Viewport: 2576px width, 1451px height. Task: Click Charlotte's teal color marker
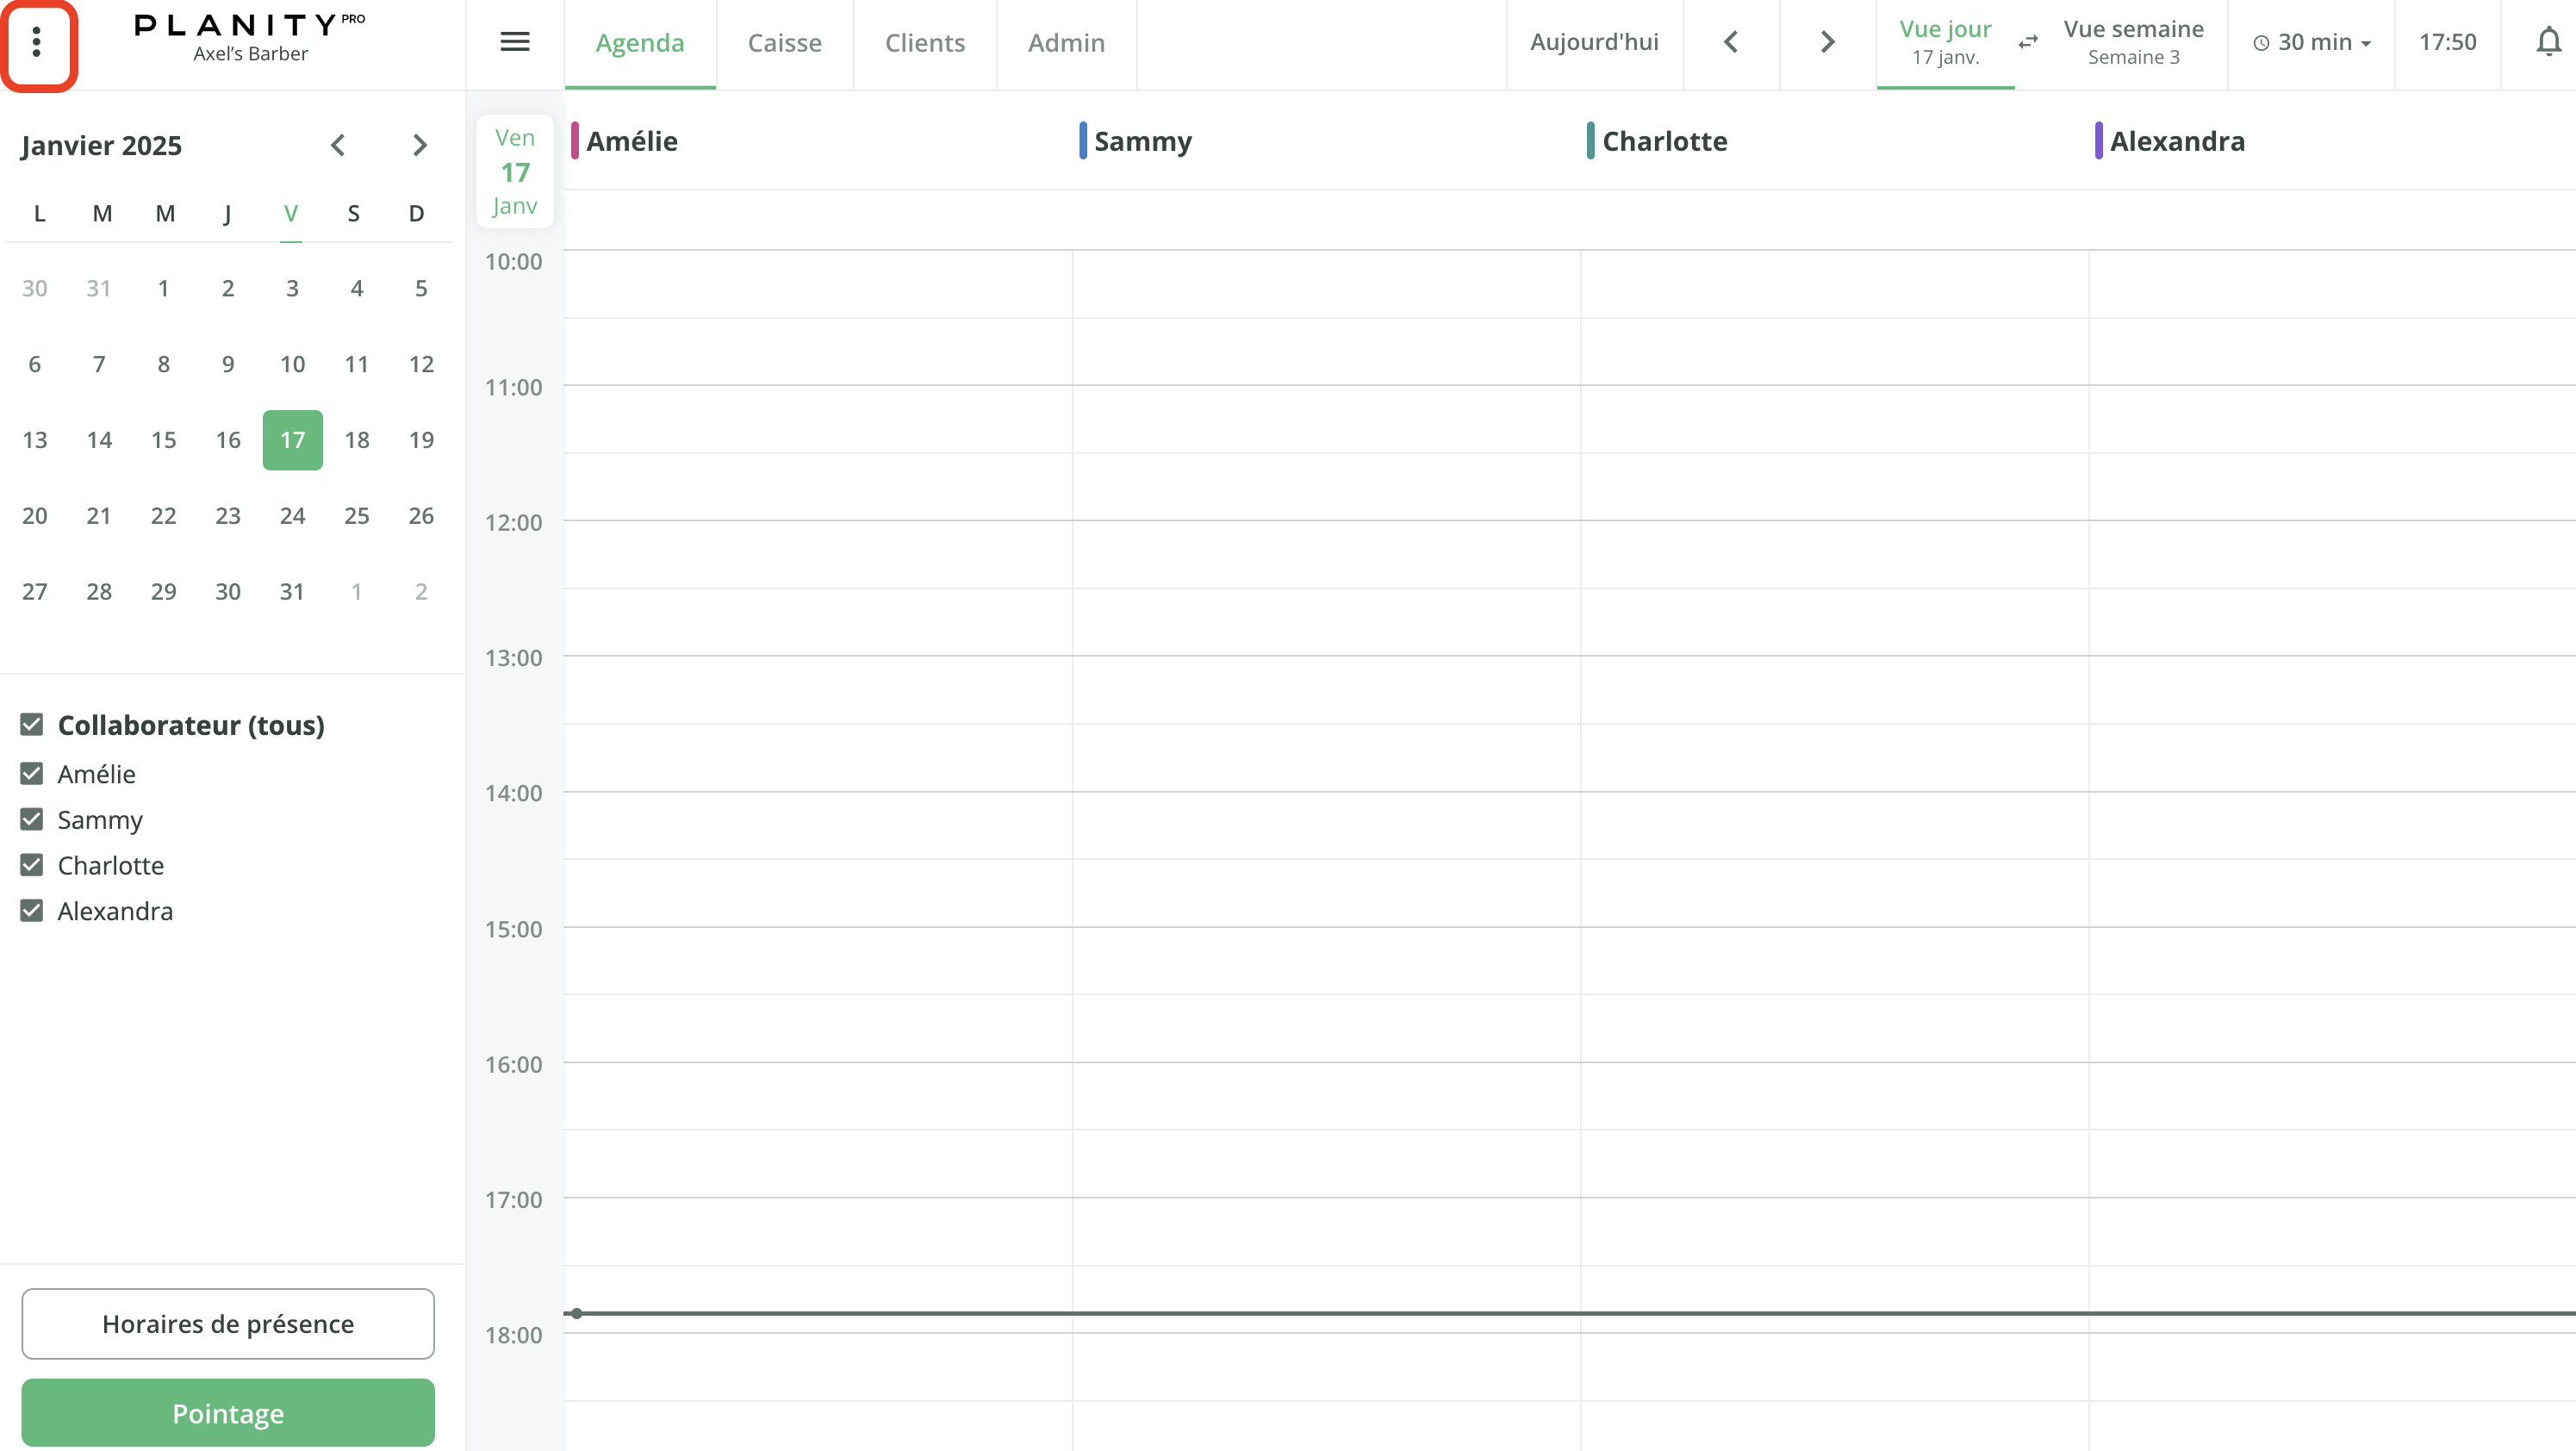1590,141
